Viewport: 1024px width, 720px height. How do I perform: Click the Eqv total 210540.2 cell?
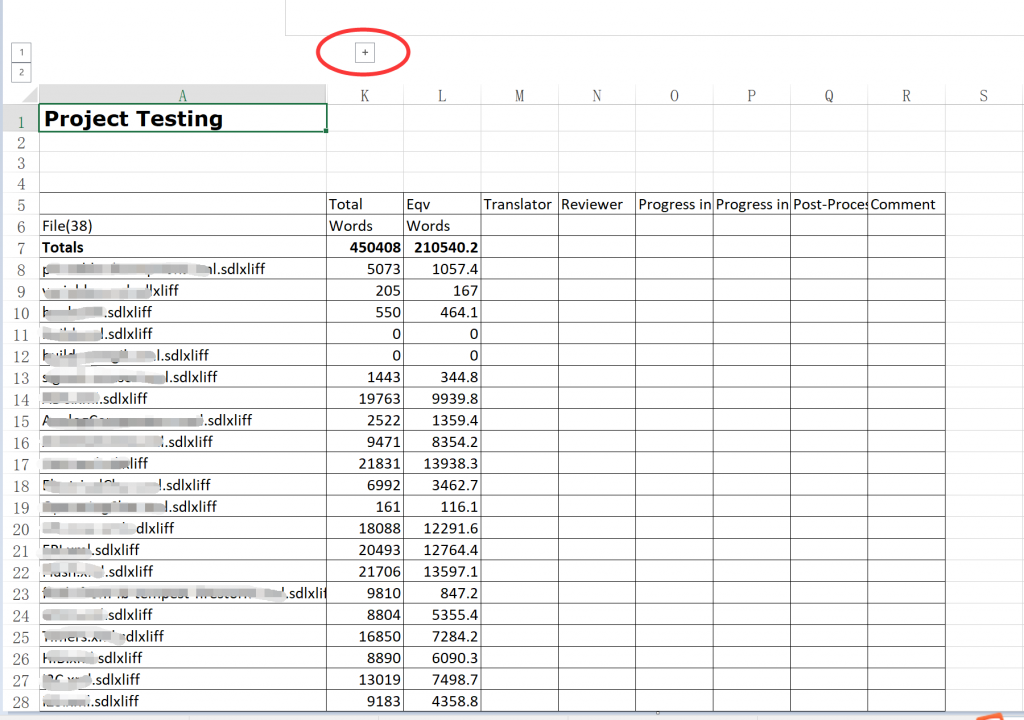(x=442, y=247)
